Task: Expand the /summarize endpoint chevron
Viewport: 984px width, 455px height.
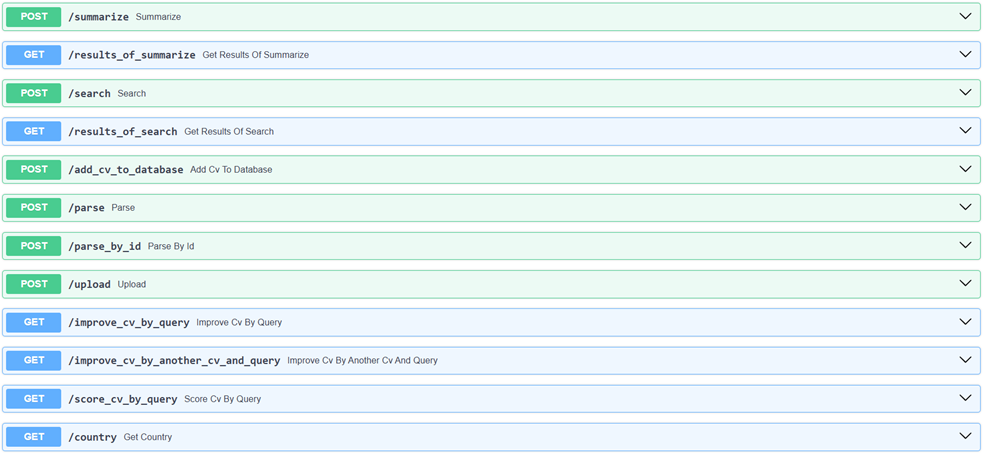Action: [x=965, y=16]
